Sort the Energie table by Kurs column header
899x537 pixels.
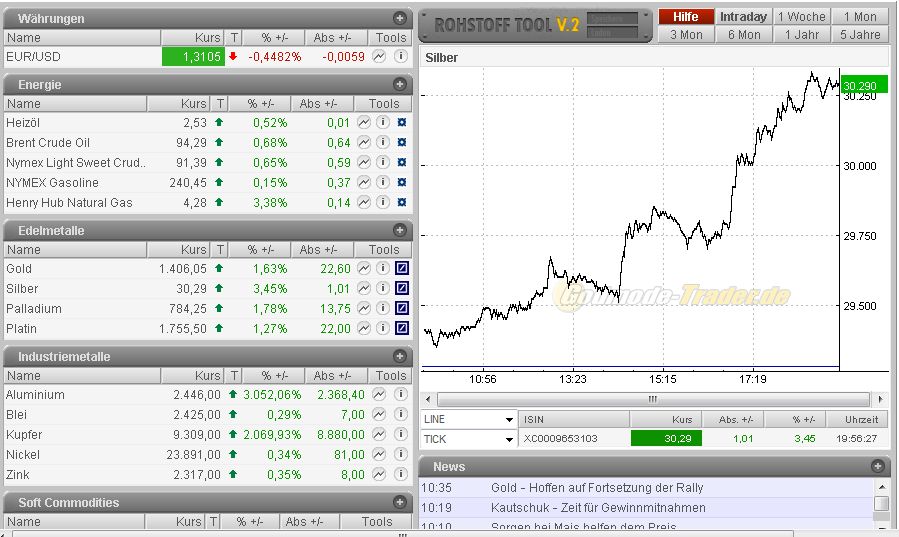(179, 104)
